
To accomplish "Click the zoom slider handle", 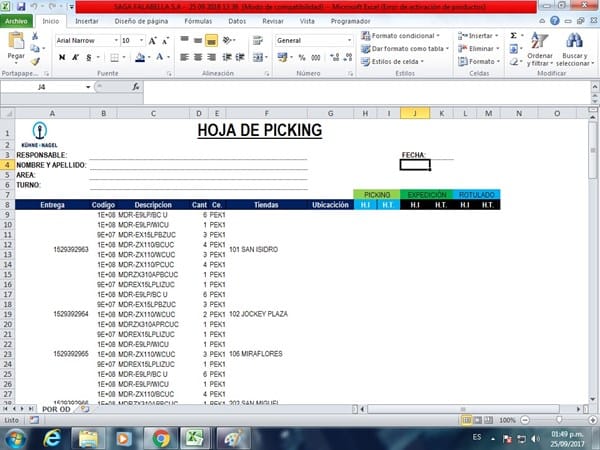I will click(x=559, y=420).
